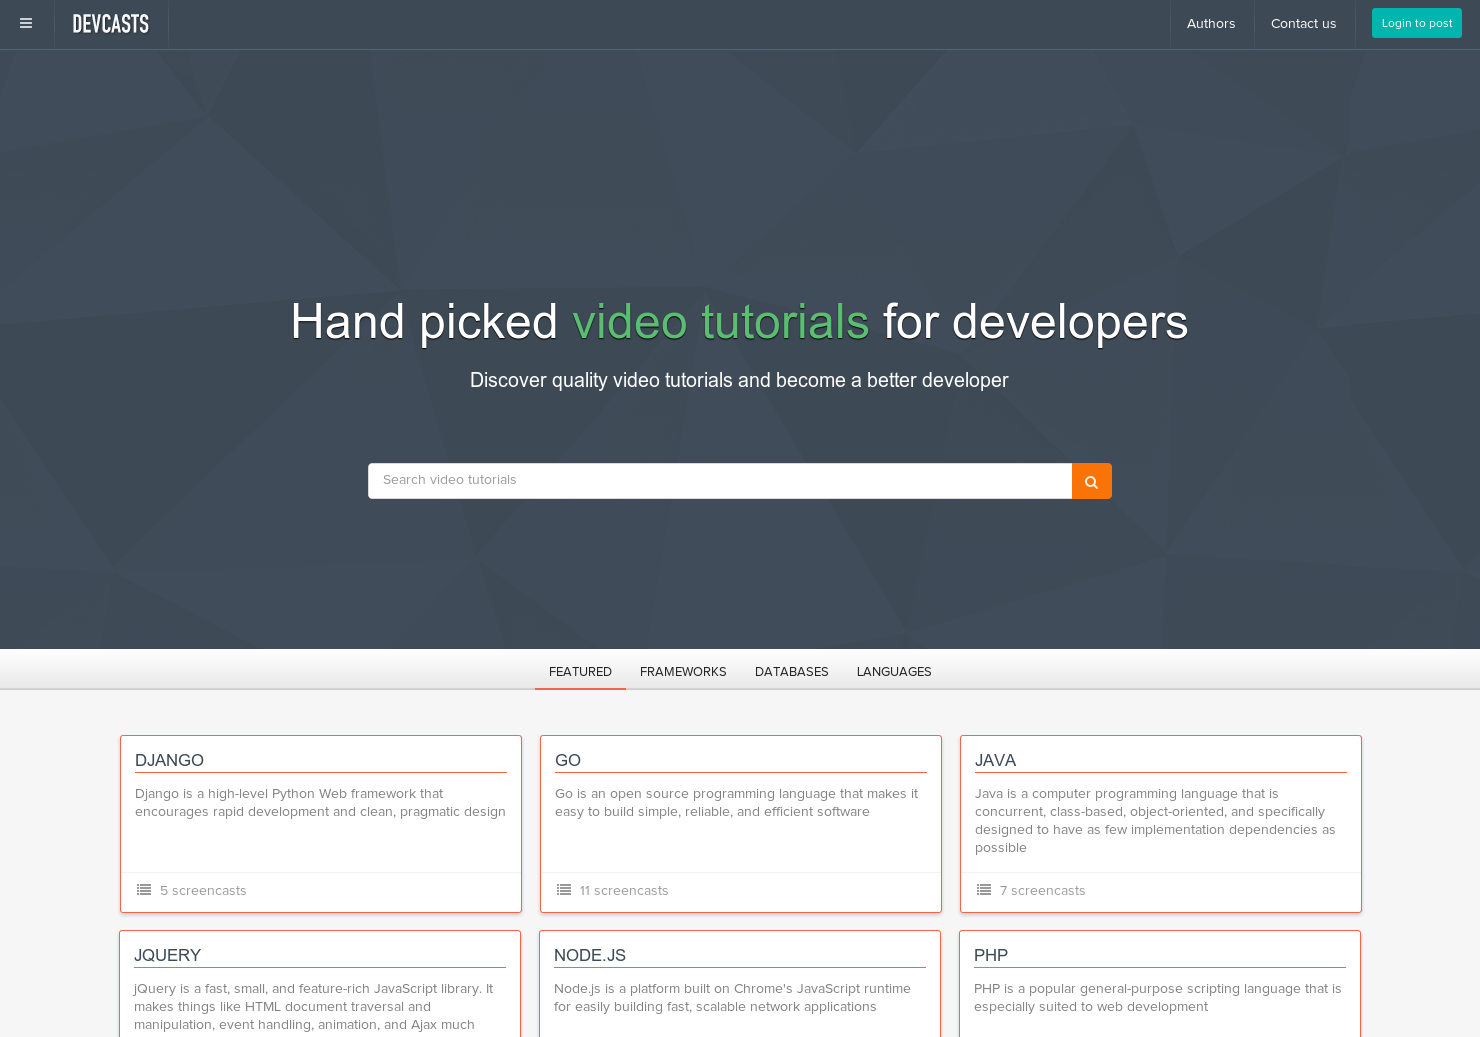Open the Contact us page
This screenshot has width=1480, height=1037.
[x=1303, y=24]
